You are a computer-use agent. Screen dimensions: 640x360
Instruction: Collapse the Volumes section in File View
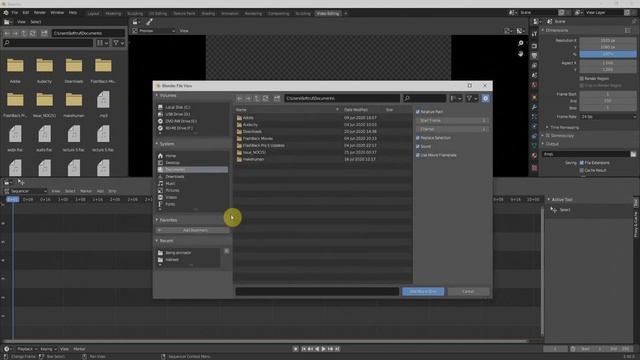[x=157, y=96]
